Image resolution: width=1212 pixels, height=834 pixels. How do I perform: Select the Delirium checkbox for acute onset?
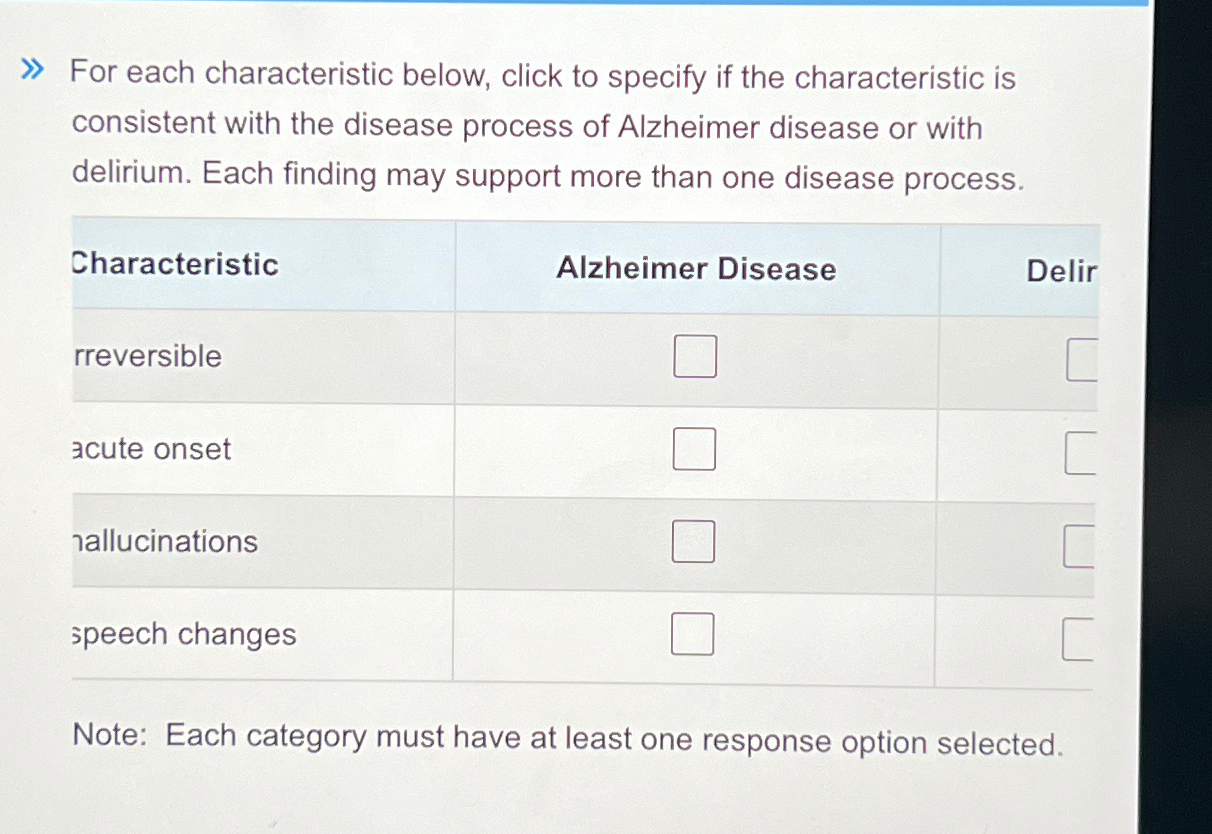(1082, 449)
